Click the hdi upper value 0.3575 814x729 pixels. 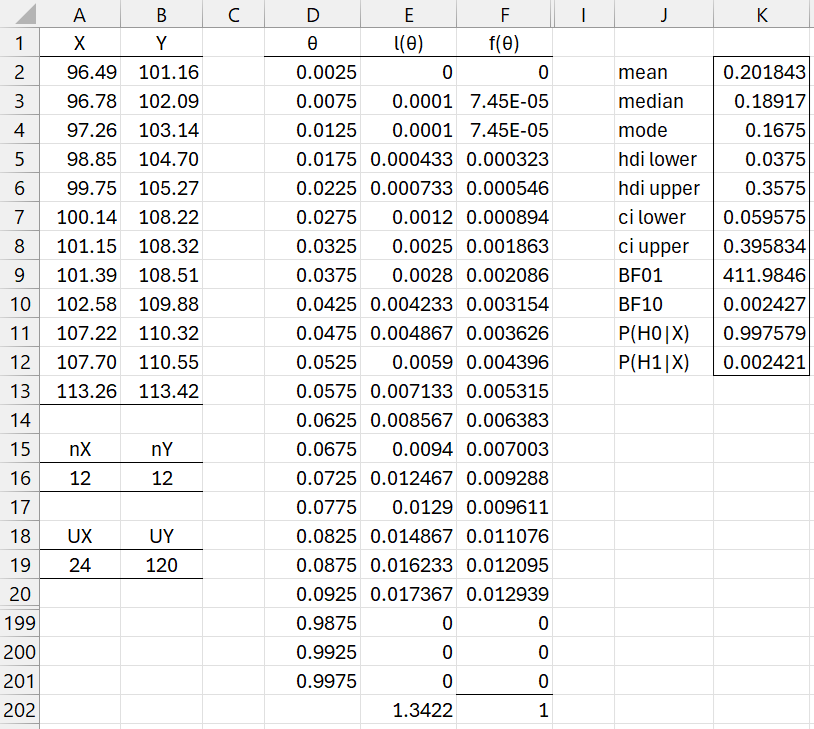tap(762, 188)
